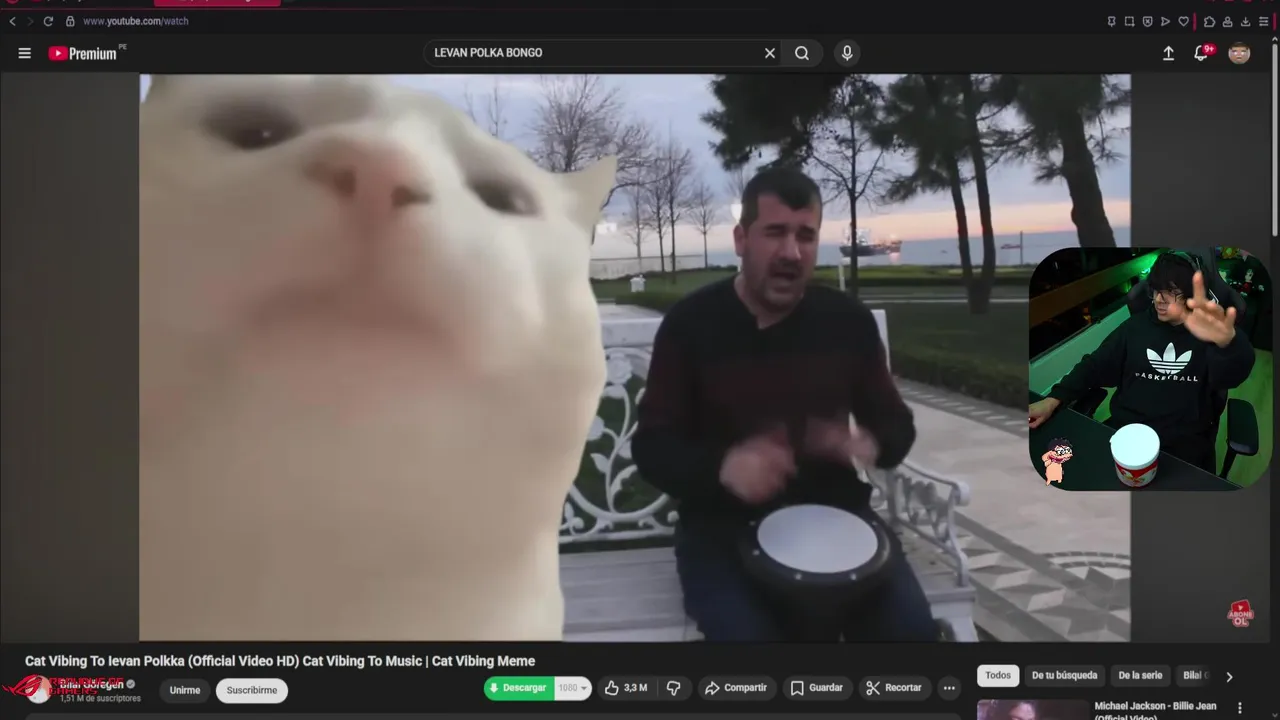Open the three-dot more actions menu
The width and height of the screenshot is (1280, 720).
(949, 688)
